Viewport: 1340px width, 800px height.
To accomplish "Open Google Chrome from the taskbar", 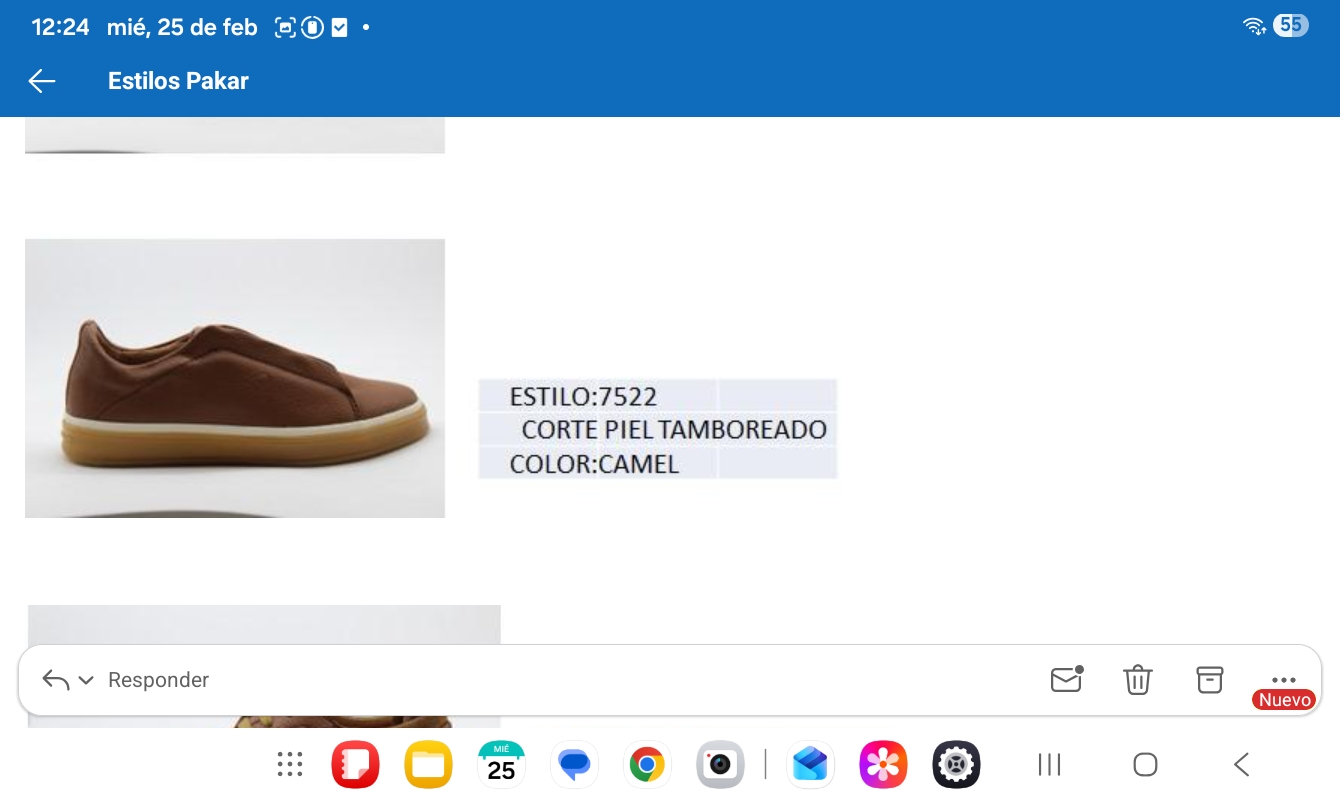I will click(x=647, y=765).
